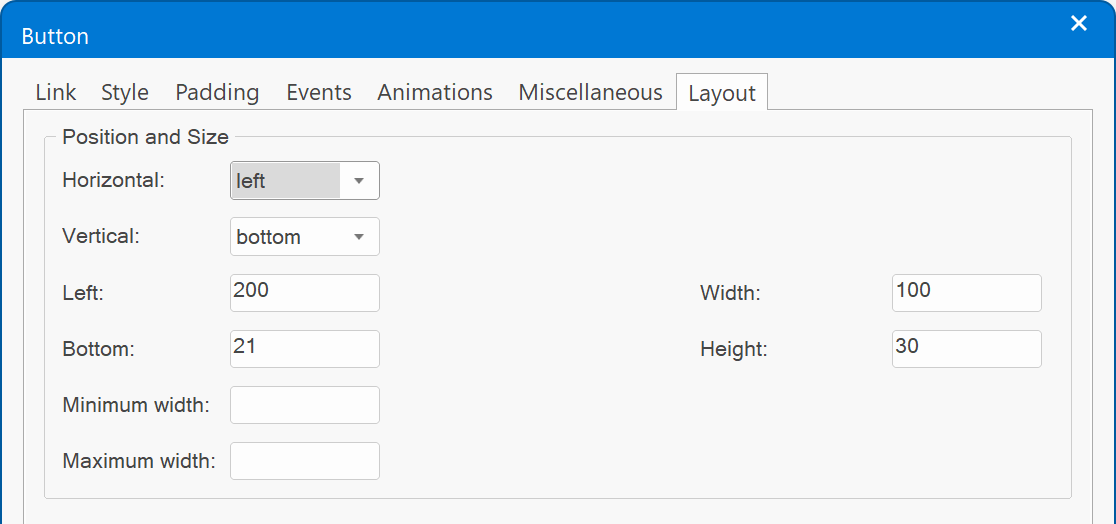Select the Maximum width input box
The height and width of the screenshot is (524, 1116).
[305, 461]
